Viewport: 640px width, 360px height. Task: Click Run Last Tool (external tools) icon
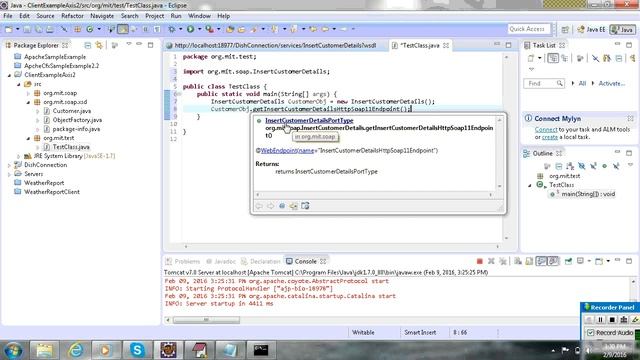(209, 29)
